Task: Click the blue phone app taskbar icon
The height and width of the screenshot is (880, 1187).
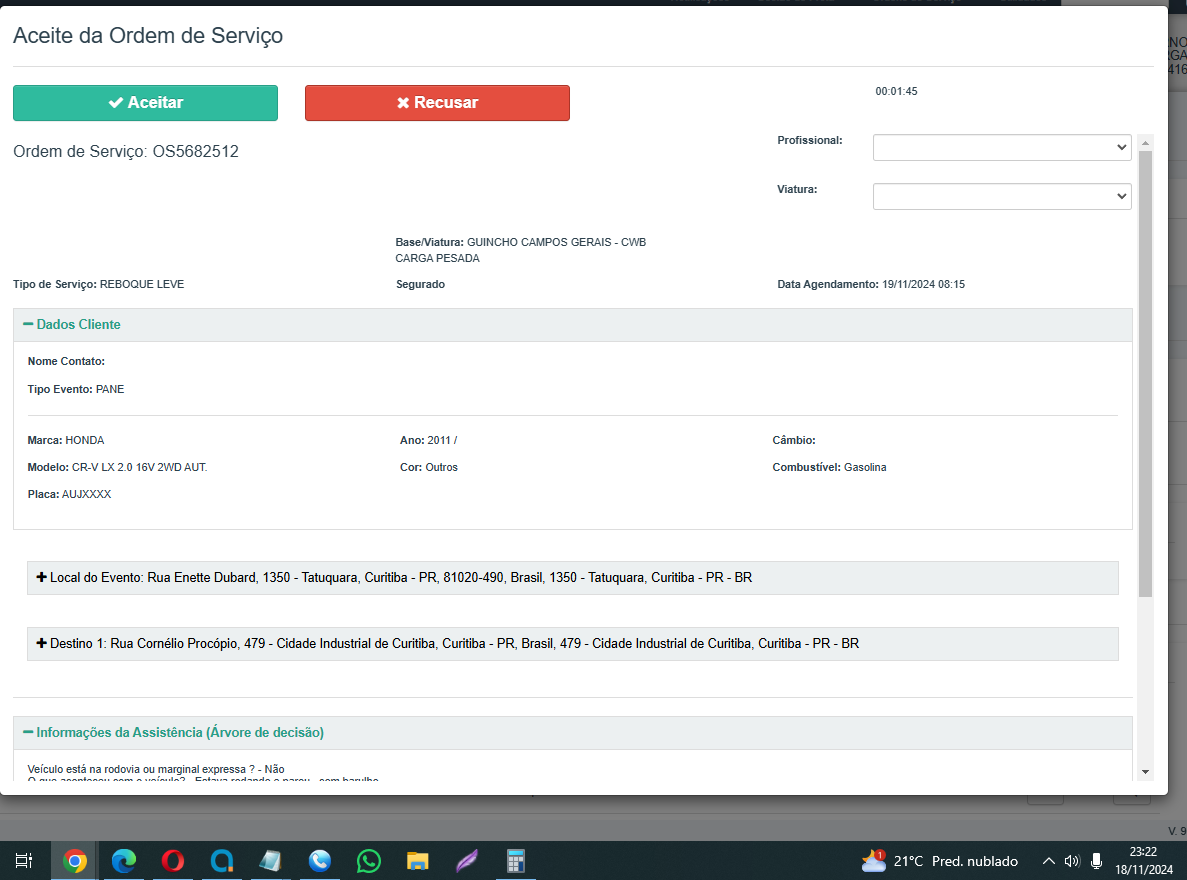Action: 320,861
